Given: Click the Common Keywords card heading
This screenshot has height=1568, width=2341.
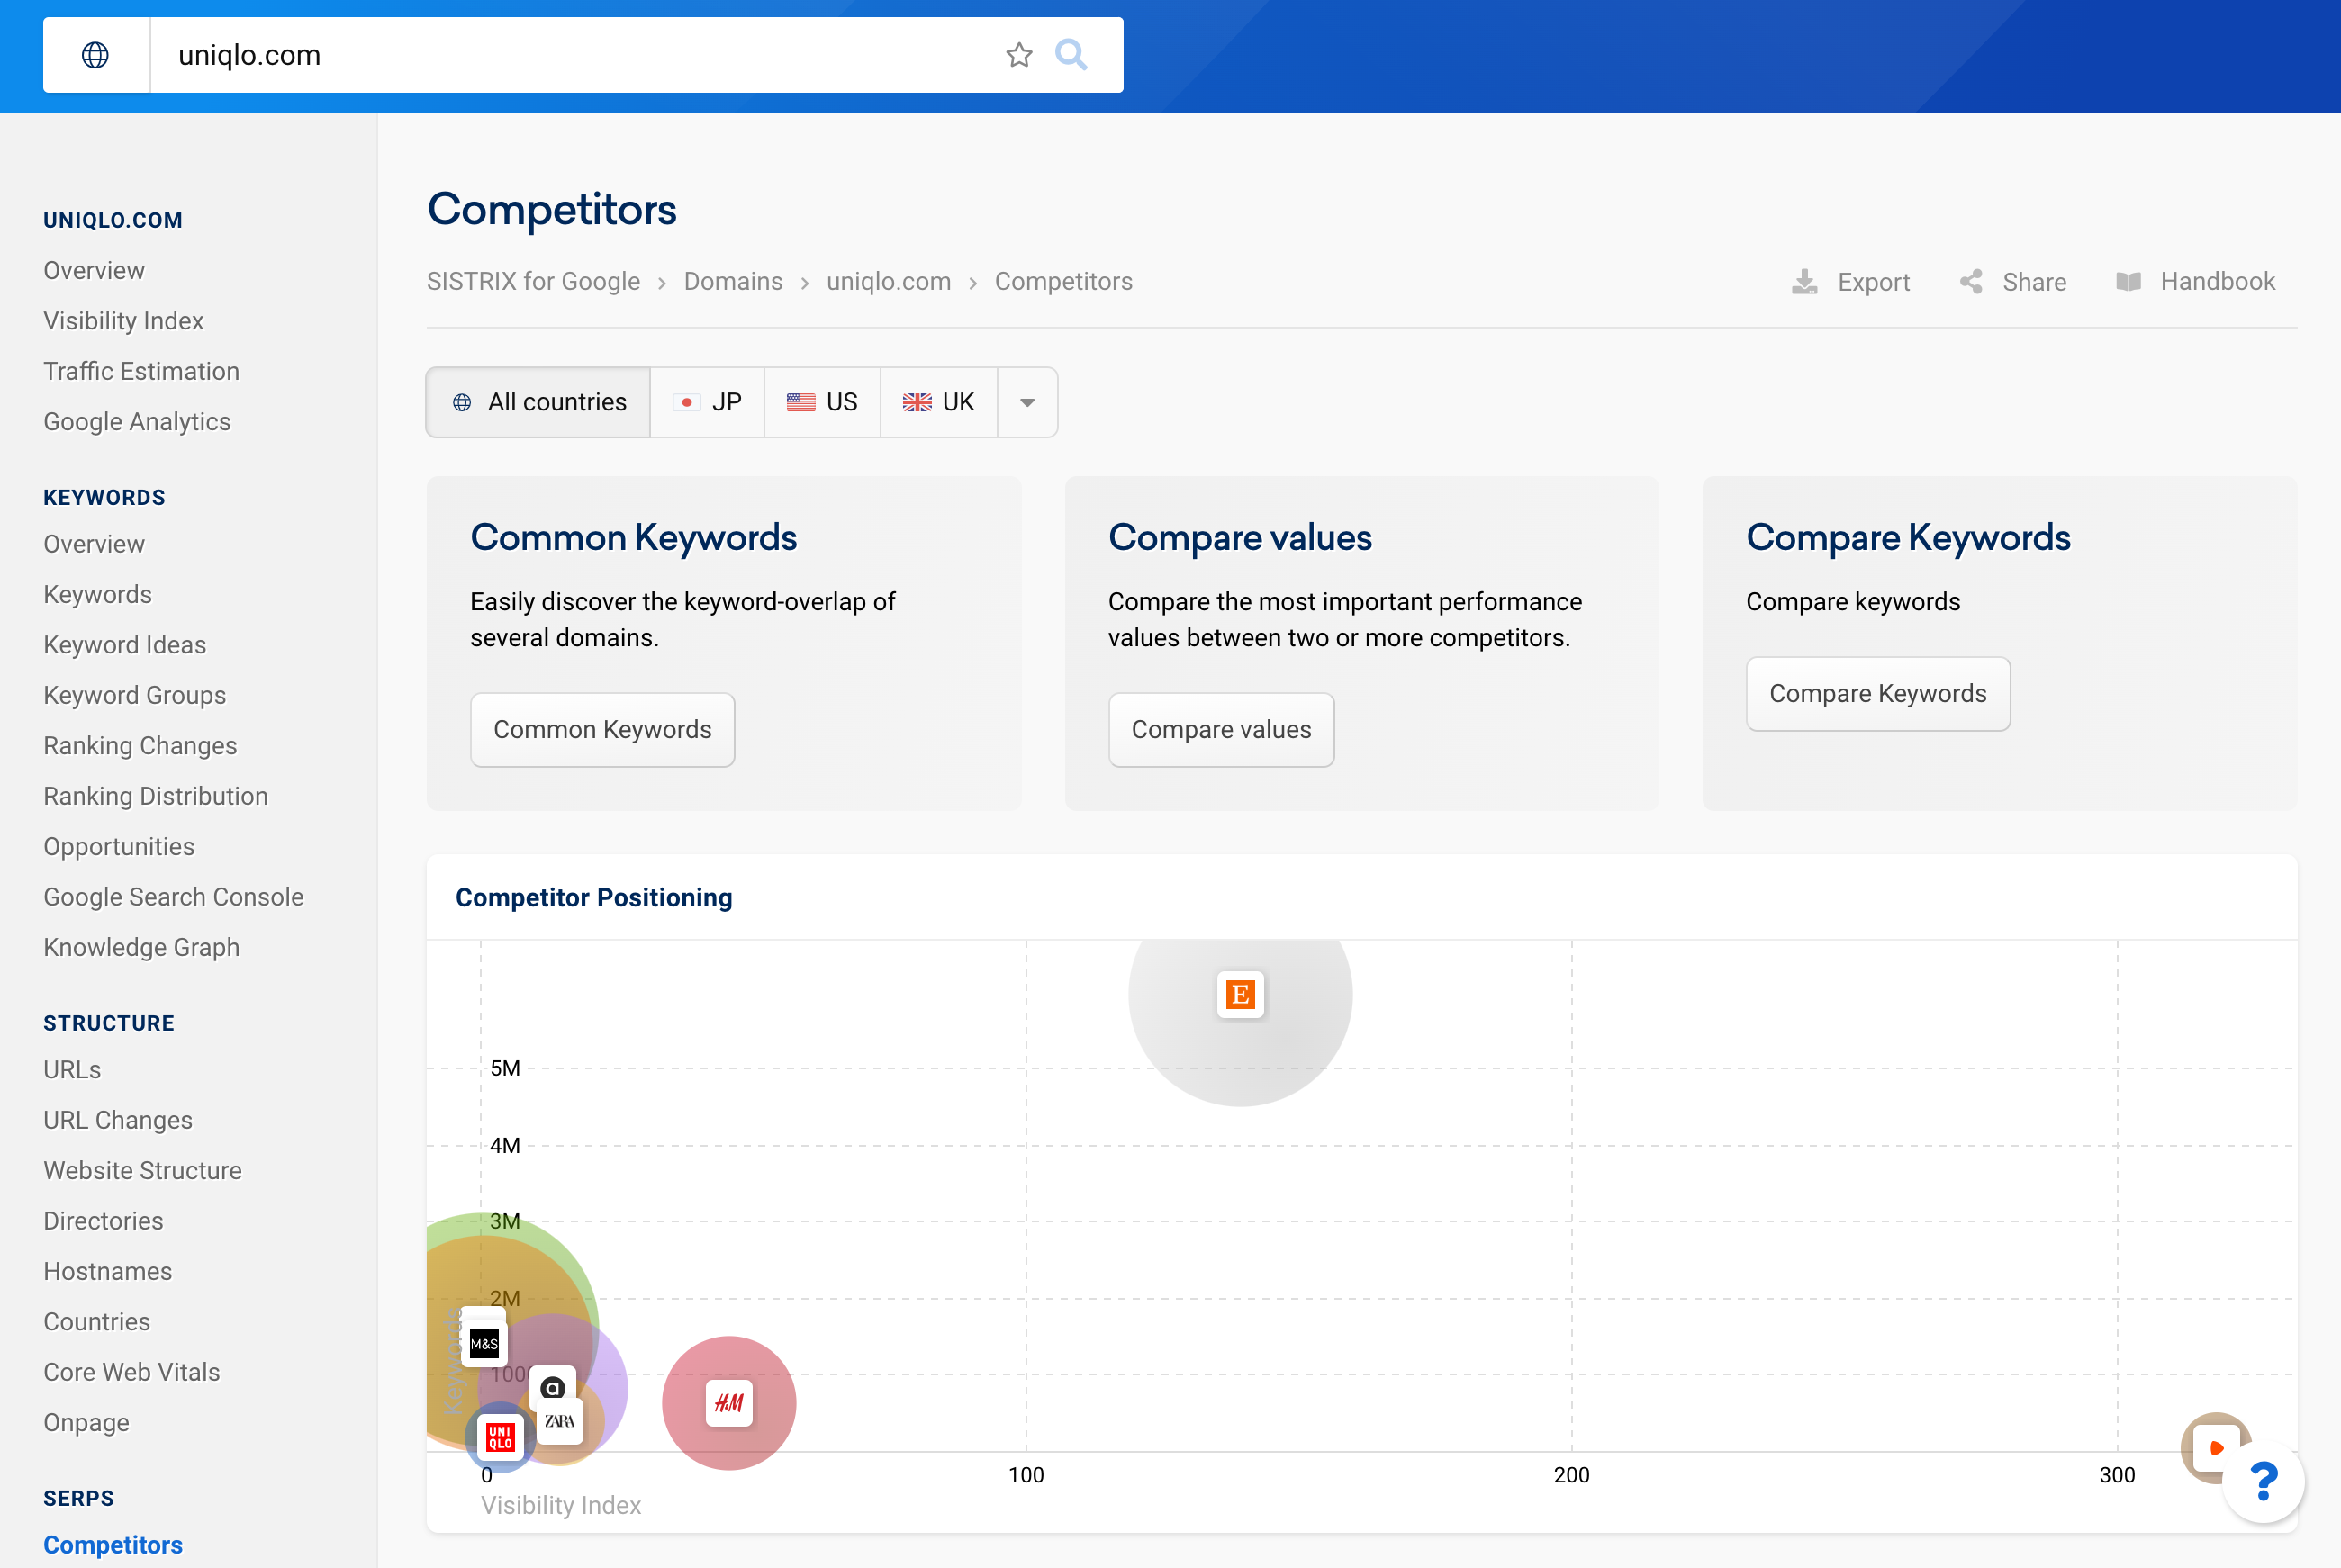Looking at the screenshot, I should 634,538.
